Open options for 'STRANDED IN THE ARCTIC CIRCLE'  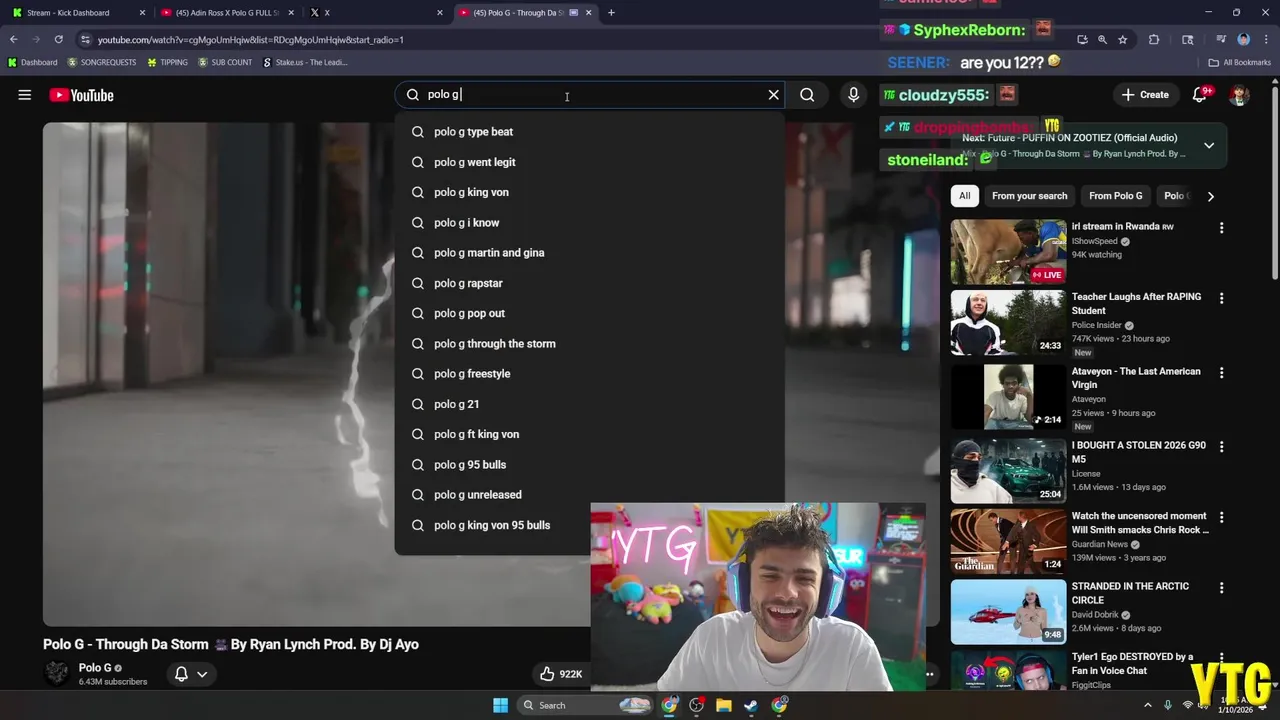(x=1221, y=587)
